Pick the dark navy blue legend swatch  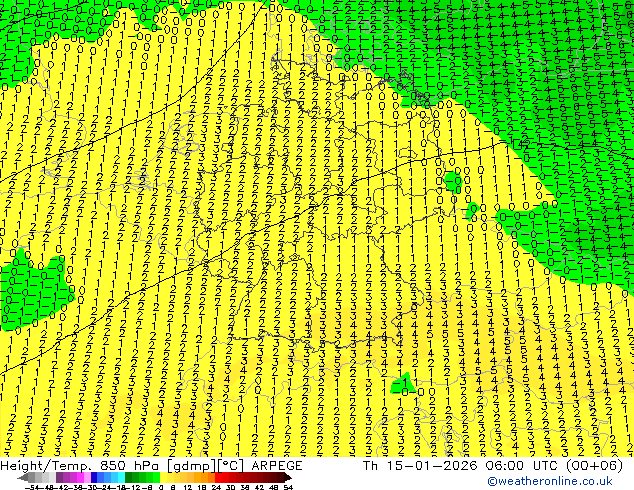coord(94,478)
